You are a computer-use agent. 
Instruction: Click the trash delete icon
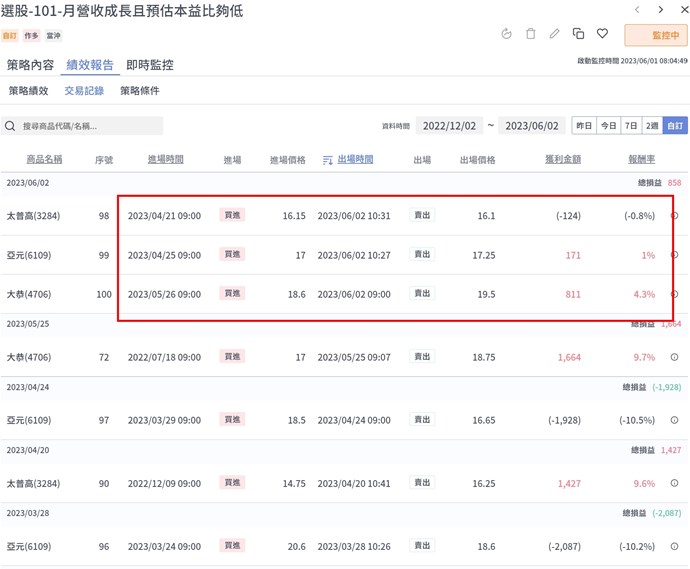pyautogui.click(x=531, y=34)
